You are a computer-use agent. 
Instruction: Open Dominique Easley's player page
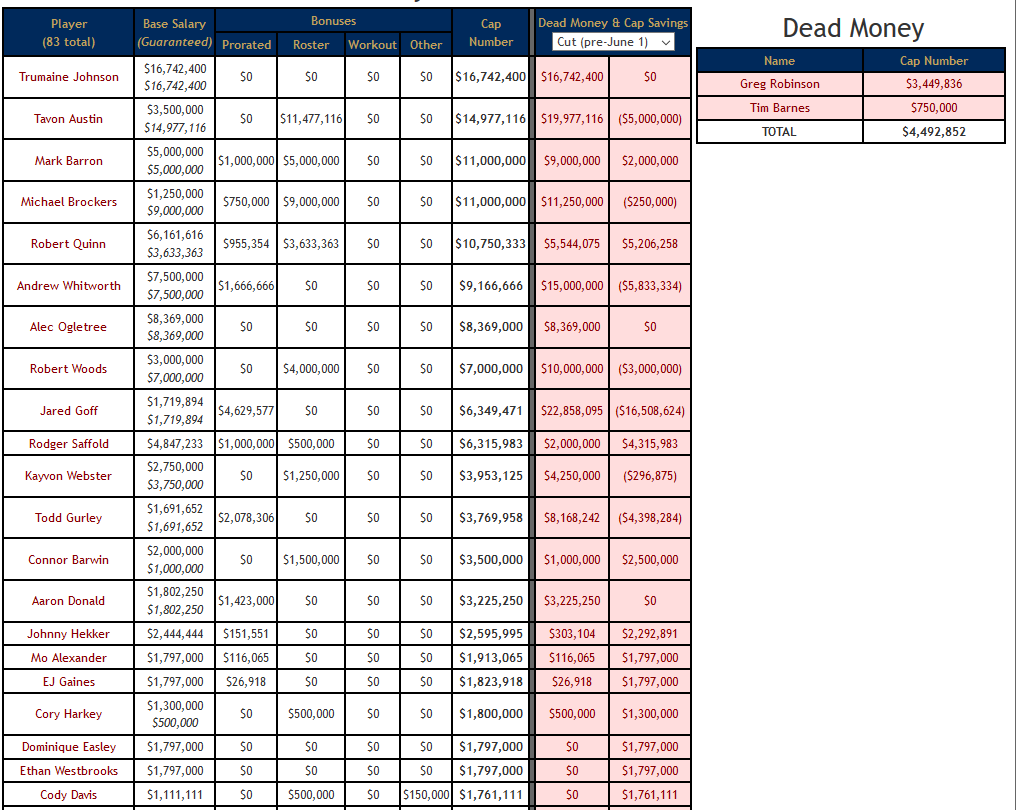(69, 747)
